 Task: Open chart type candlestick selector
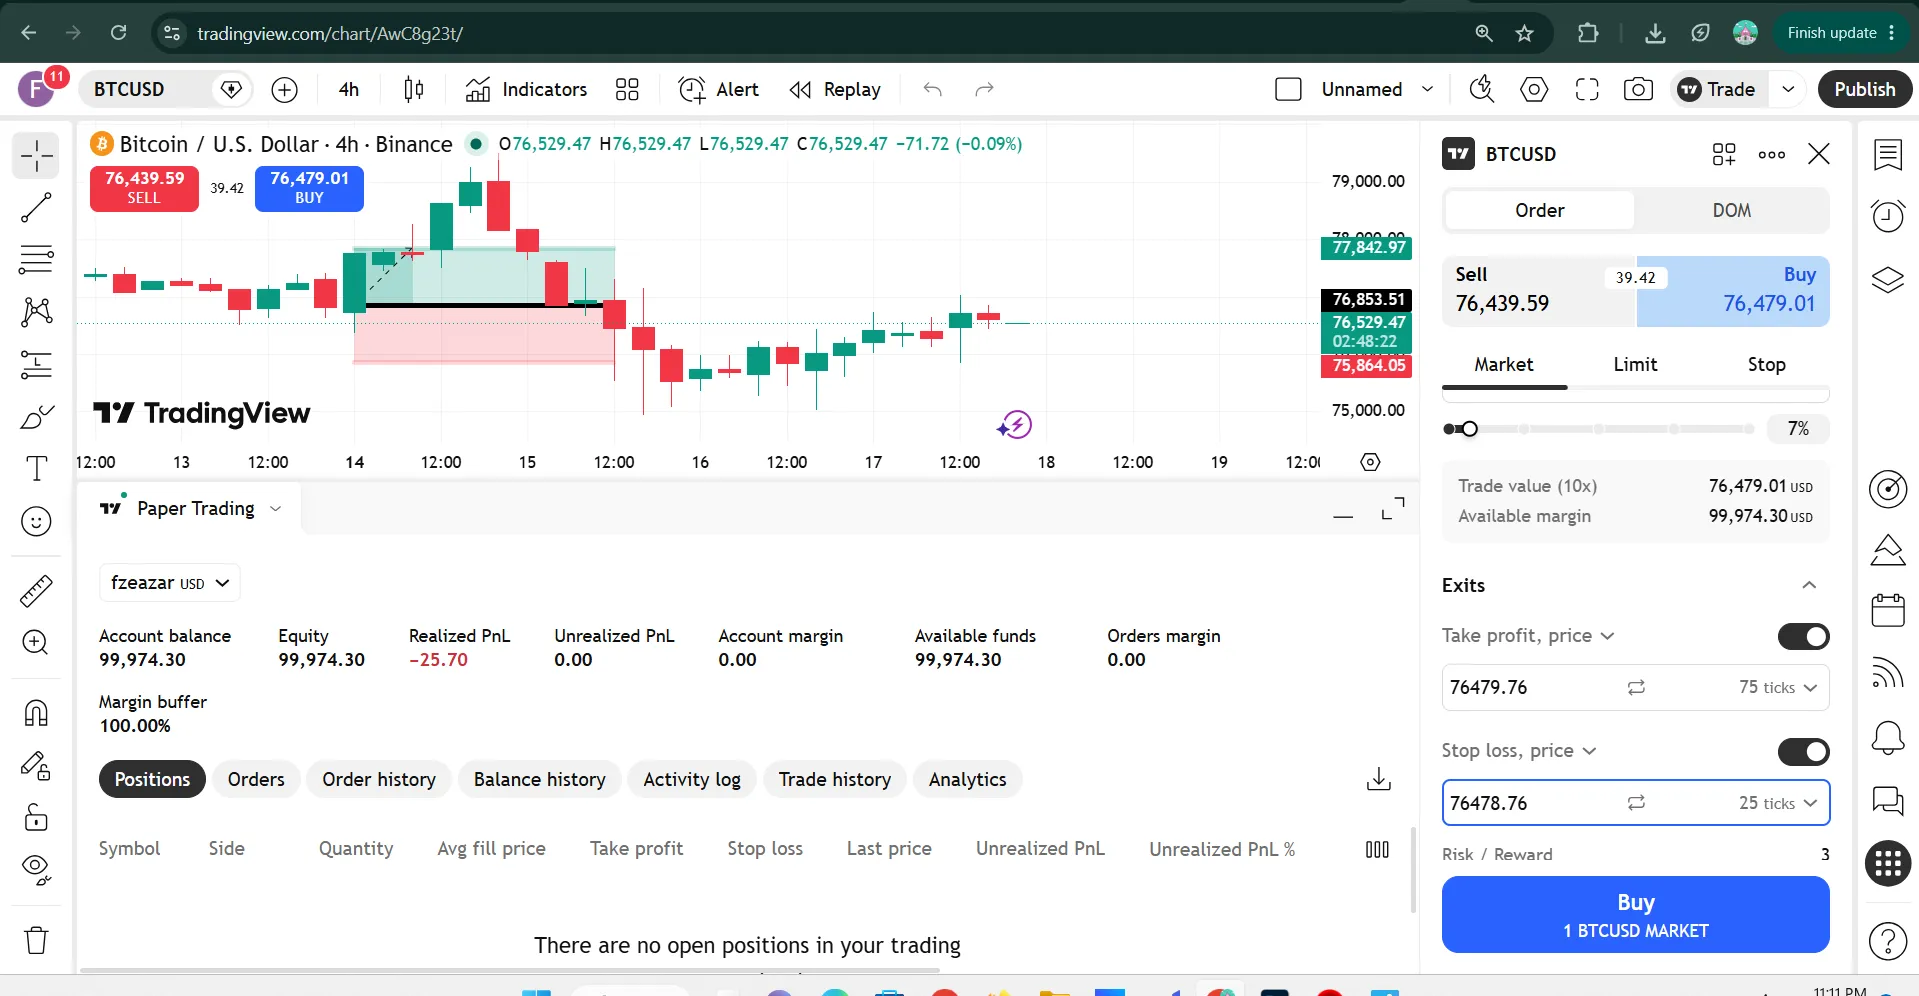413,89
